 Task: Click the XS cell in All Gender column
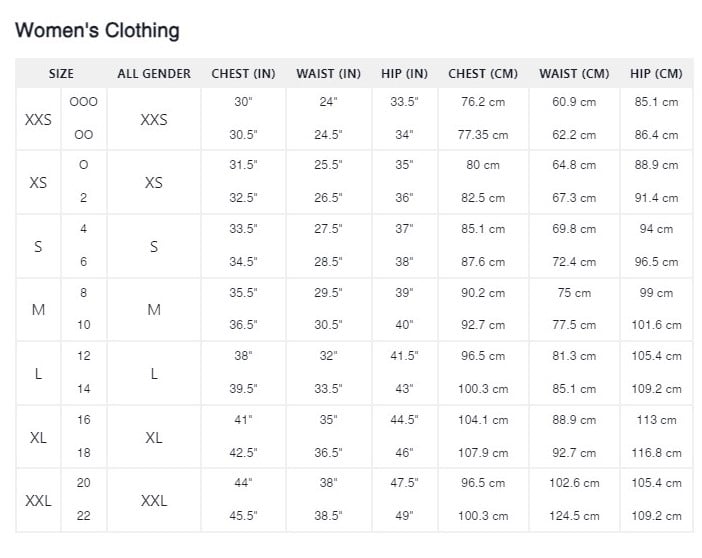pos(154,183)
